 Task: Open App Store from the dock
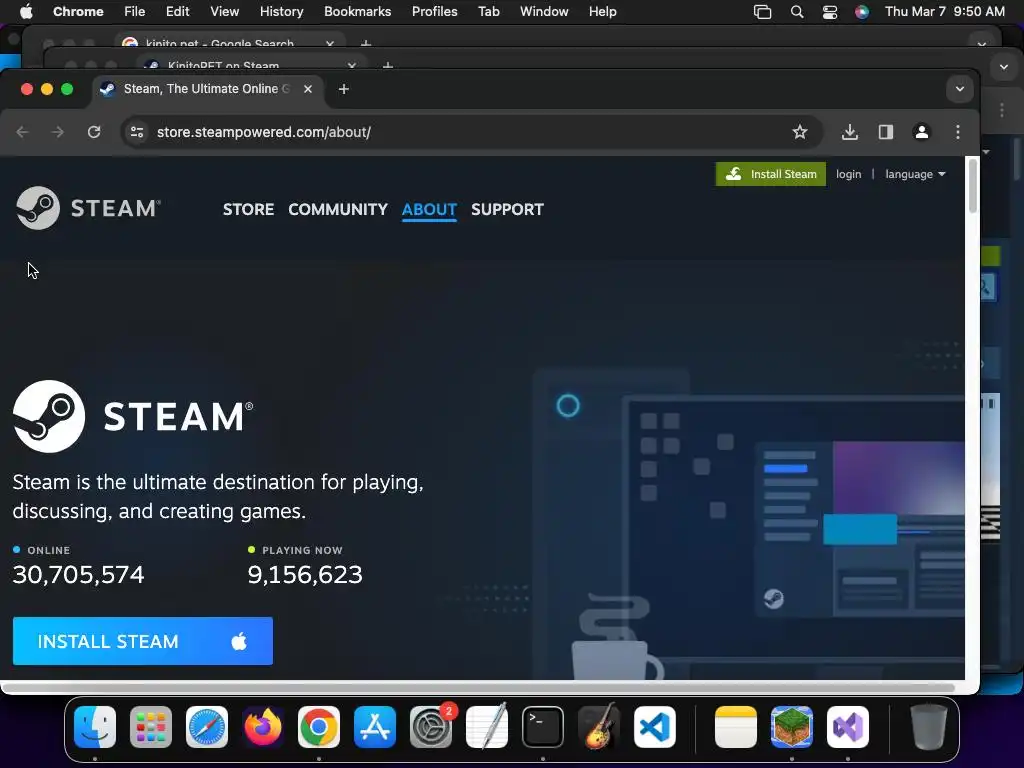(x=375, y=727)
